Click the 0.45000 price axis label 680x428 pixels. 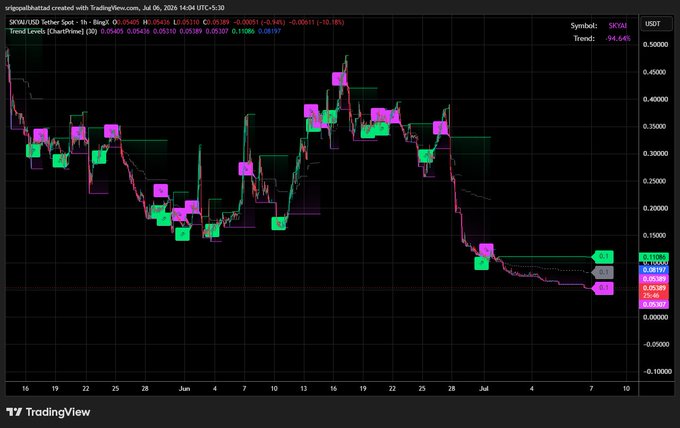[x=655, y=72]
